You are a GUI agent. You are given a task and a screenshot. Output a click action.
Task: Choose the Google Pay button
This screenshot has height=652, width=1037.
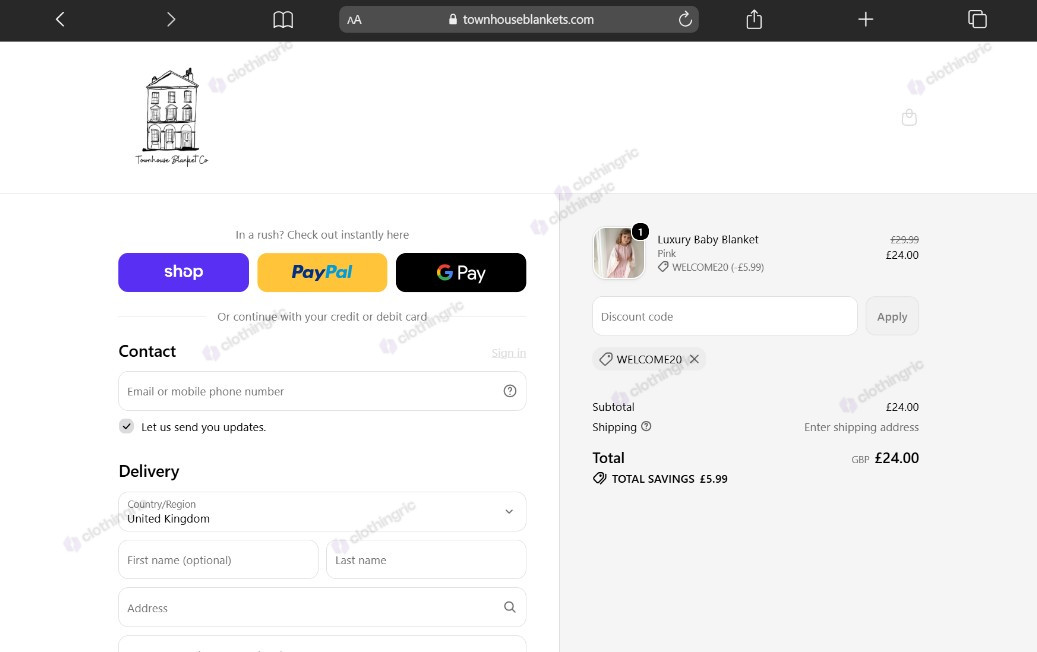click(461, 272)
